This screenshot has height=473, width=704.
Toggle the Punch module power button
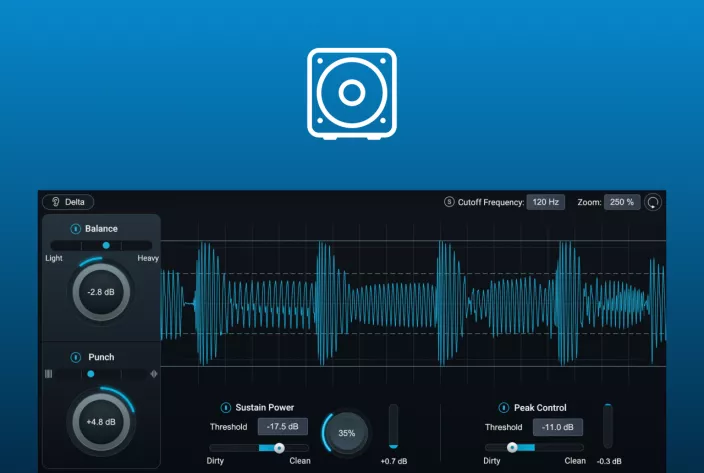pyautogui.click(x=76, y=357)
